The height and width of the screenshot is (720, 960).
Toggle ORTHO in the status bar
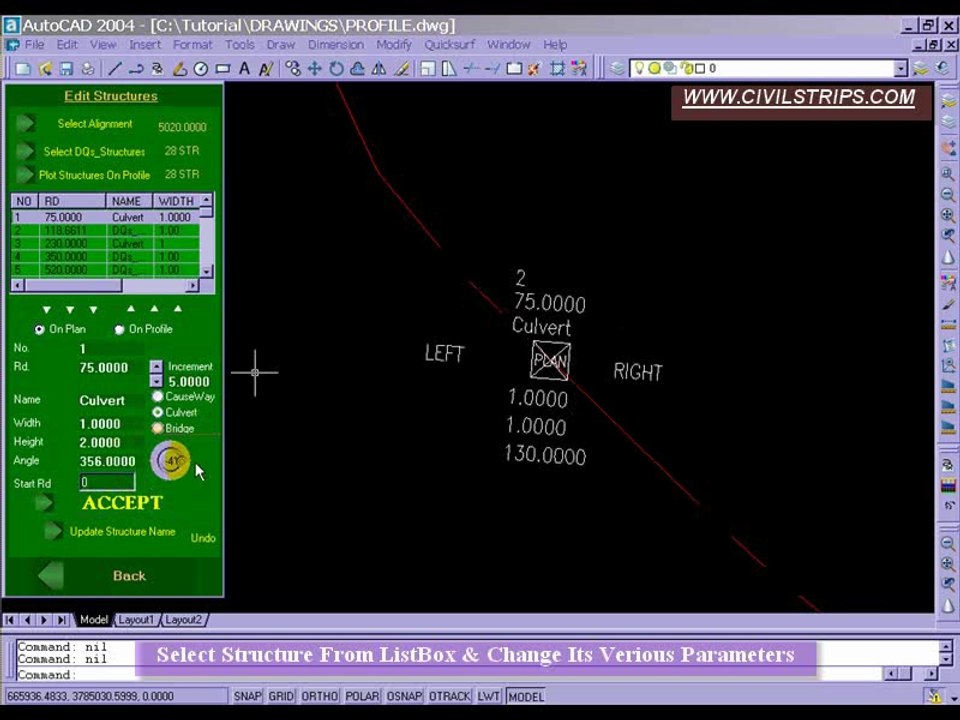[320, 696]
